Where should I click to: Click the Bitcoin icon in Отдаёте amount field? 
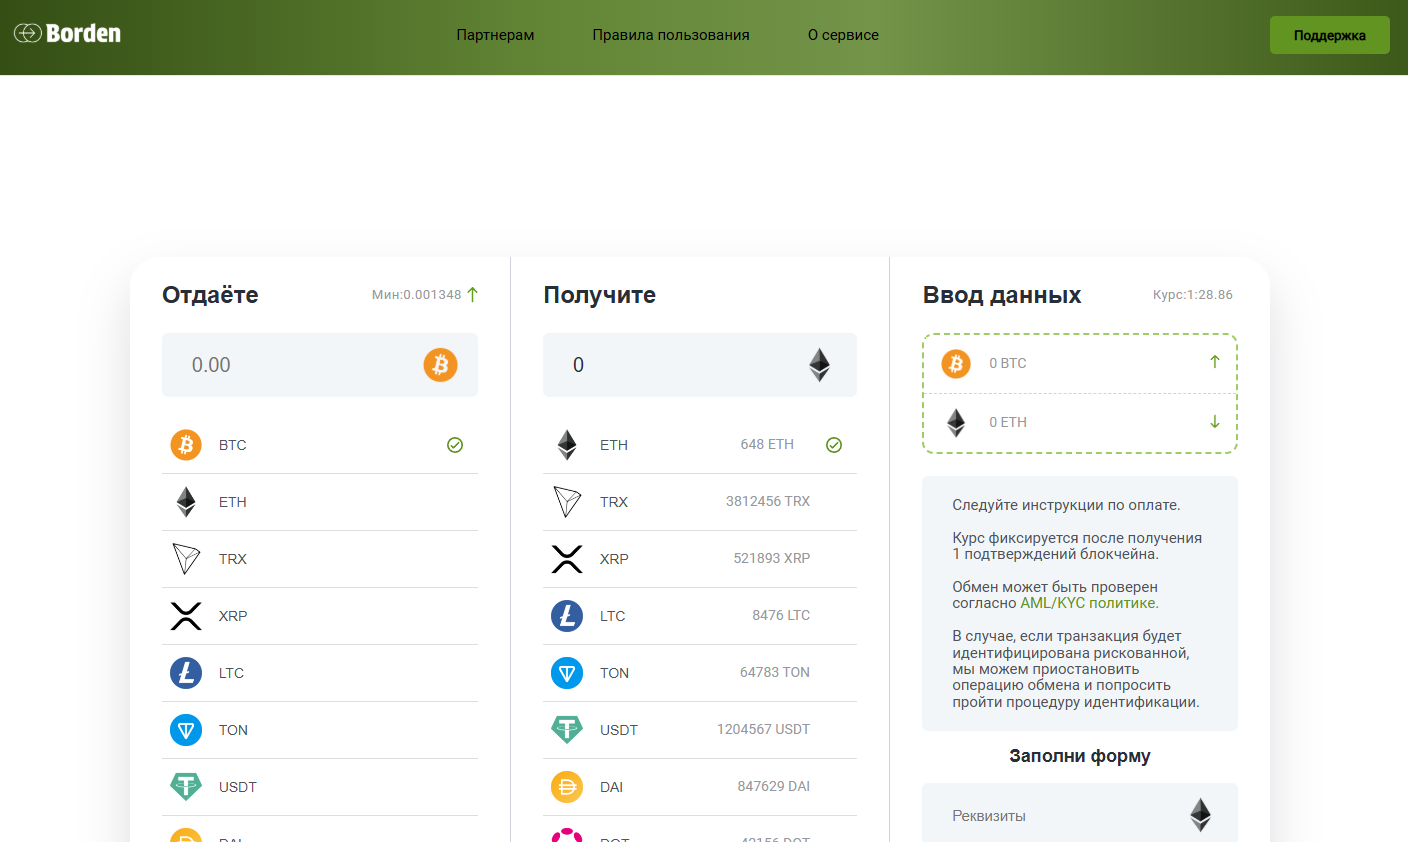pyautogui.click(x=440, y=365)
